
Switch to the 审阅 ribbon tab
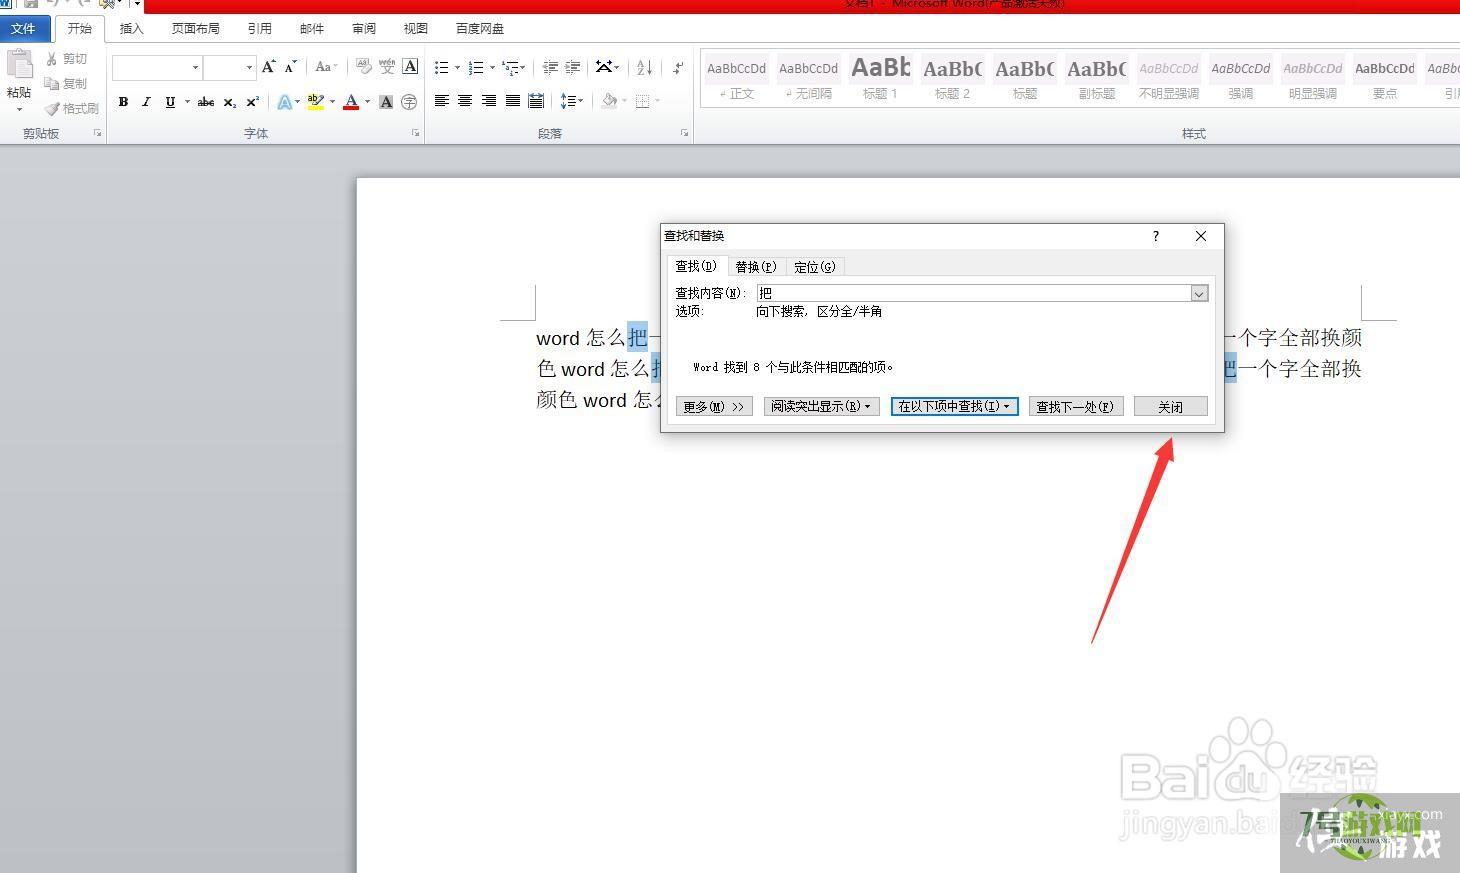point(364,28)
